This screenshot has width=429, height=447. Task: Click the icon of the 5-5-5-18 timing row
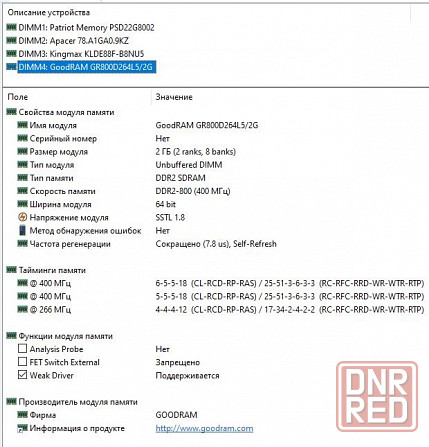(x=22, y=296)
